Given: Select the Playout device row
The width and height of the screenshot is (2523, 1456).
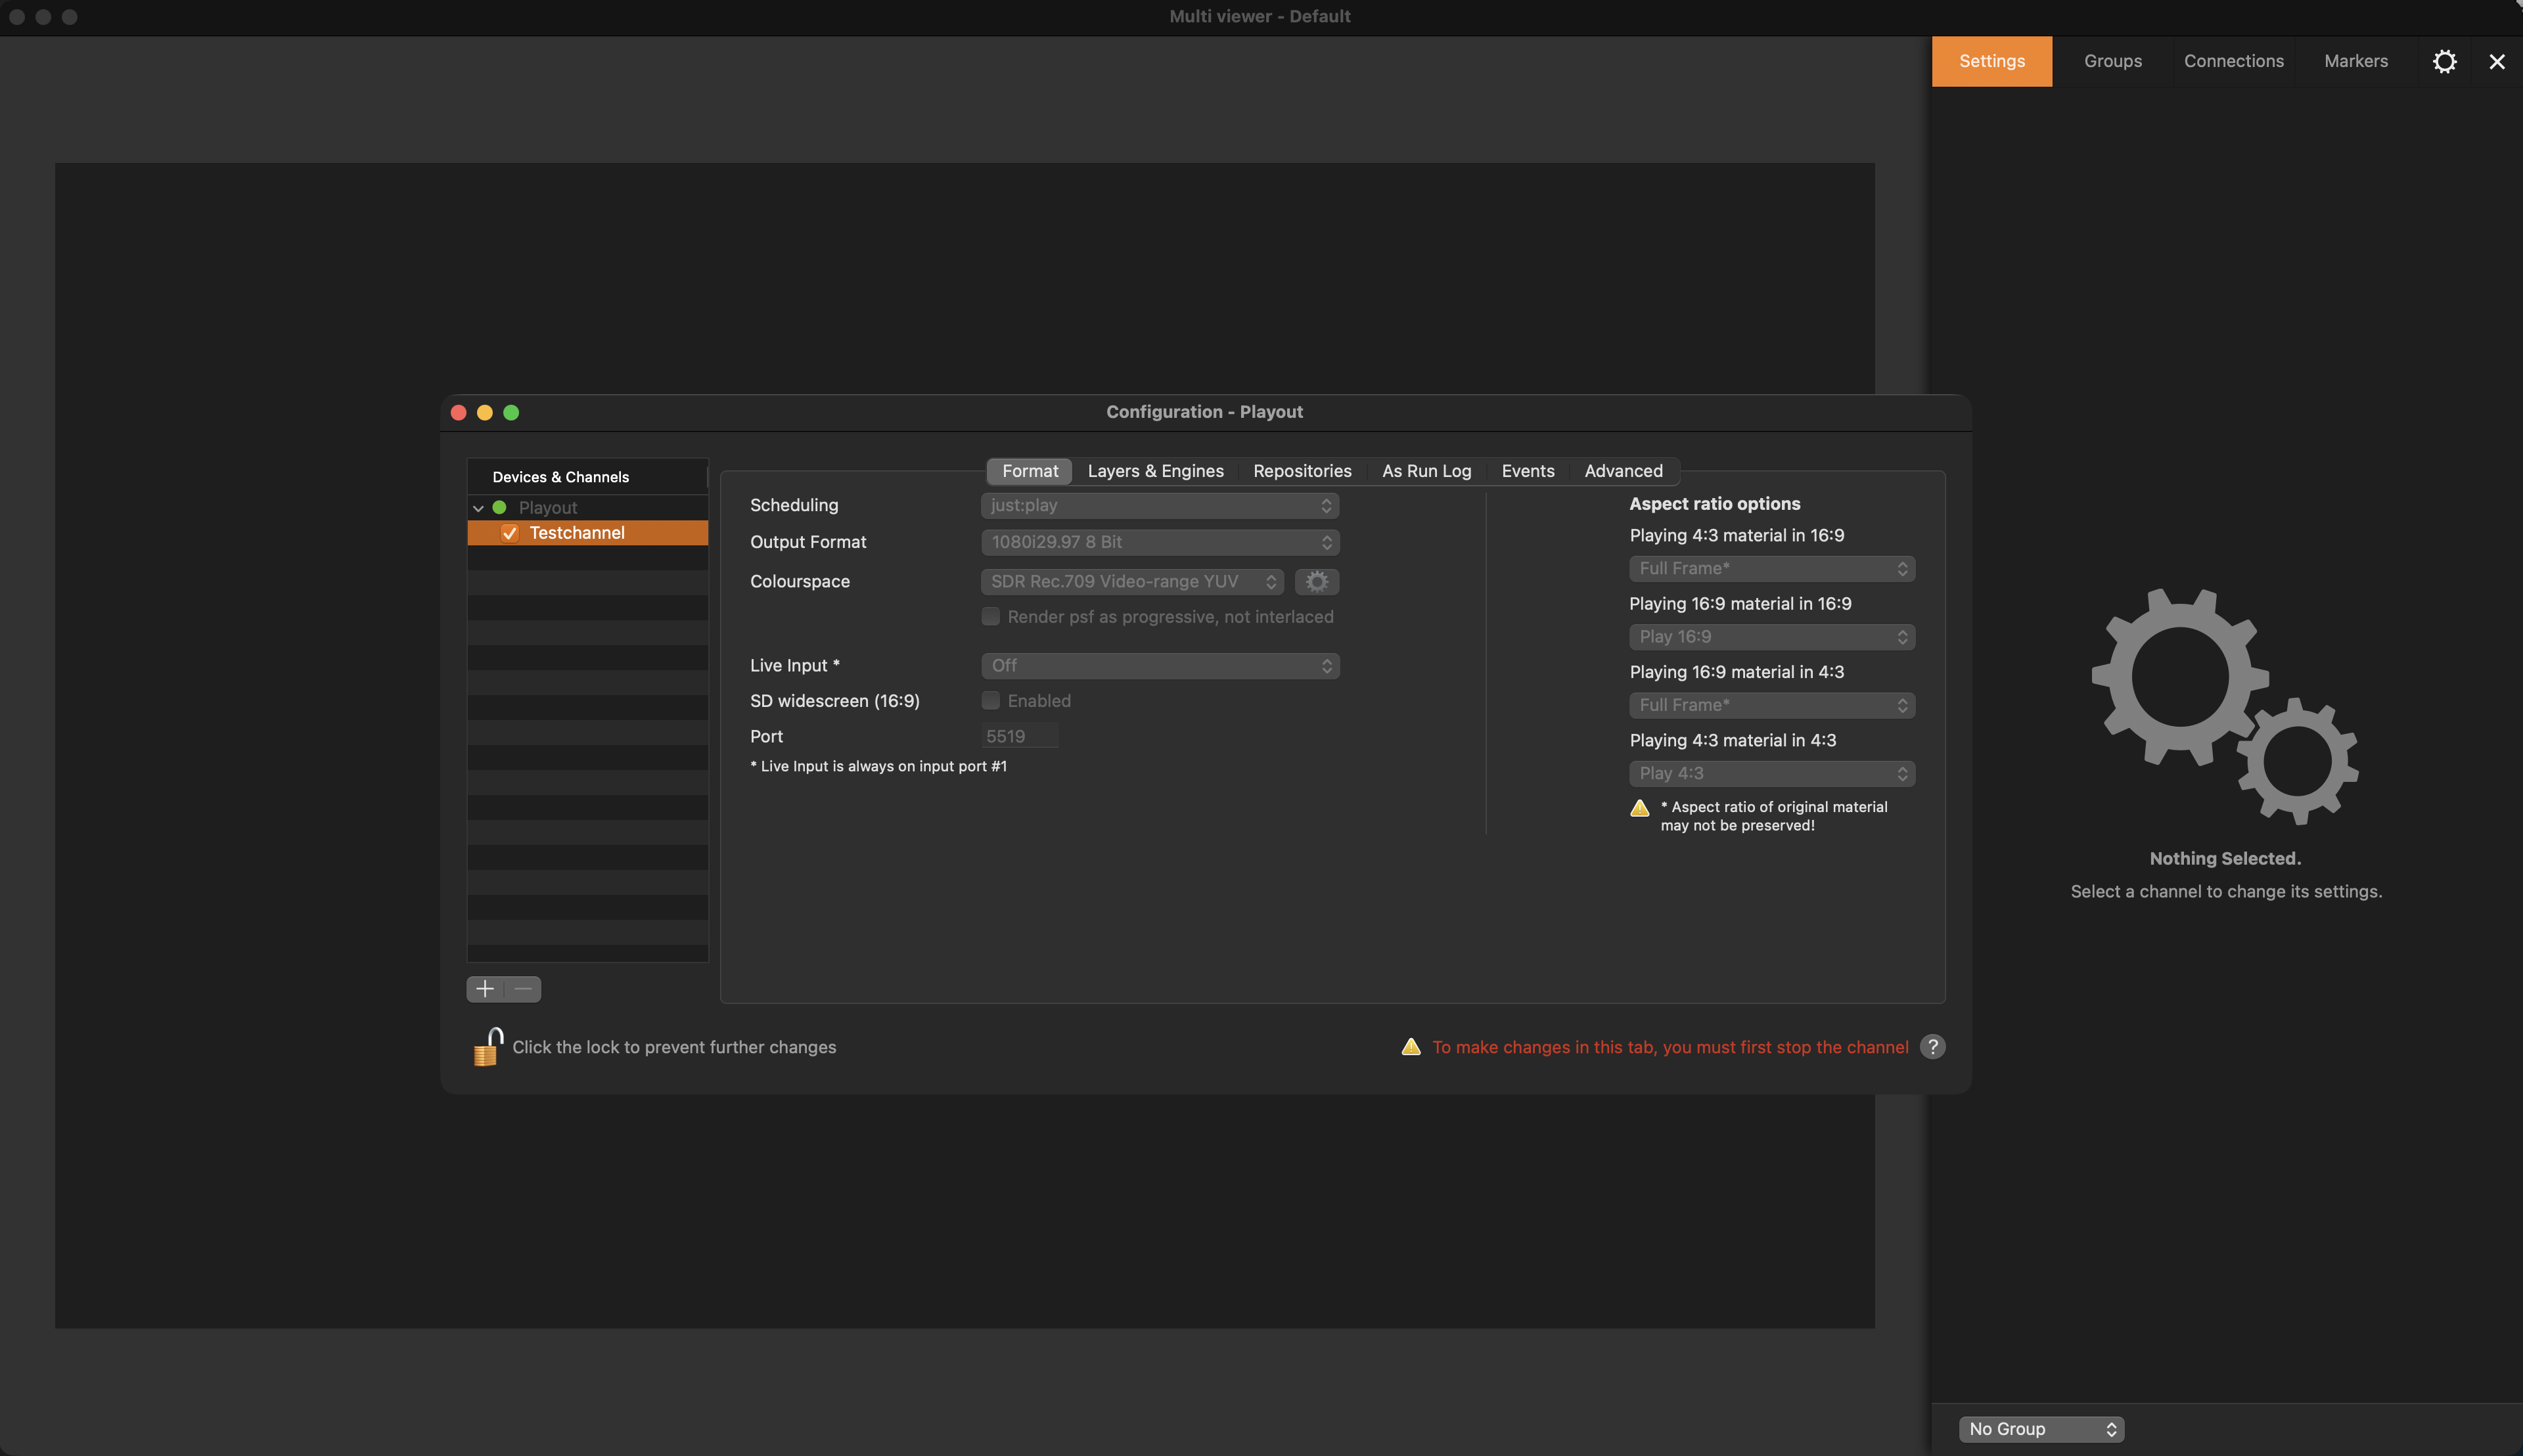Looking at the screenshot, I should [587, 507].
